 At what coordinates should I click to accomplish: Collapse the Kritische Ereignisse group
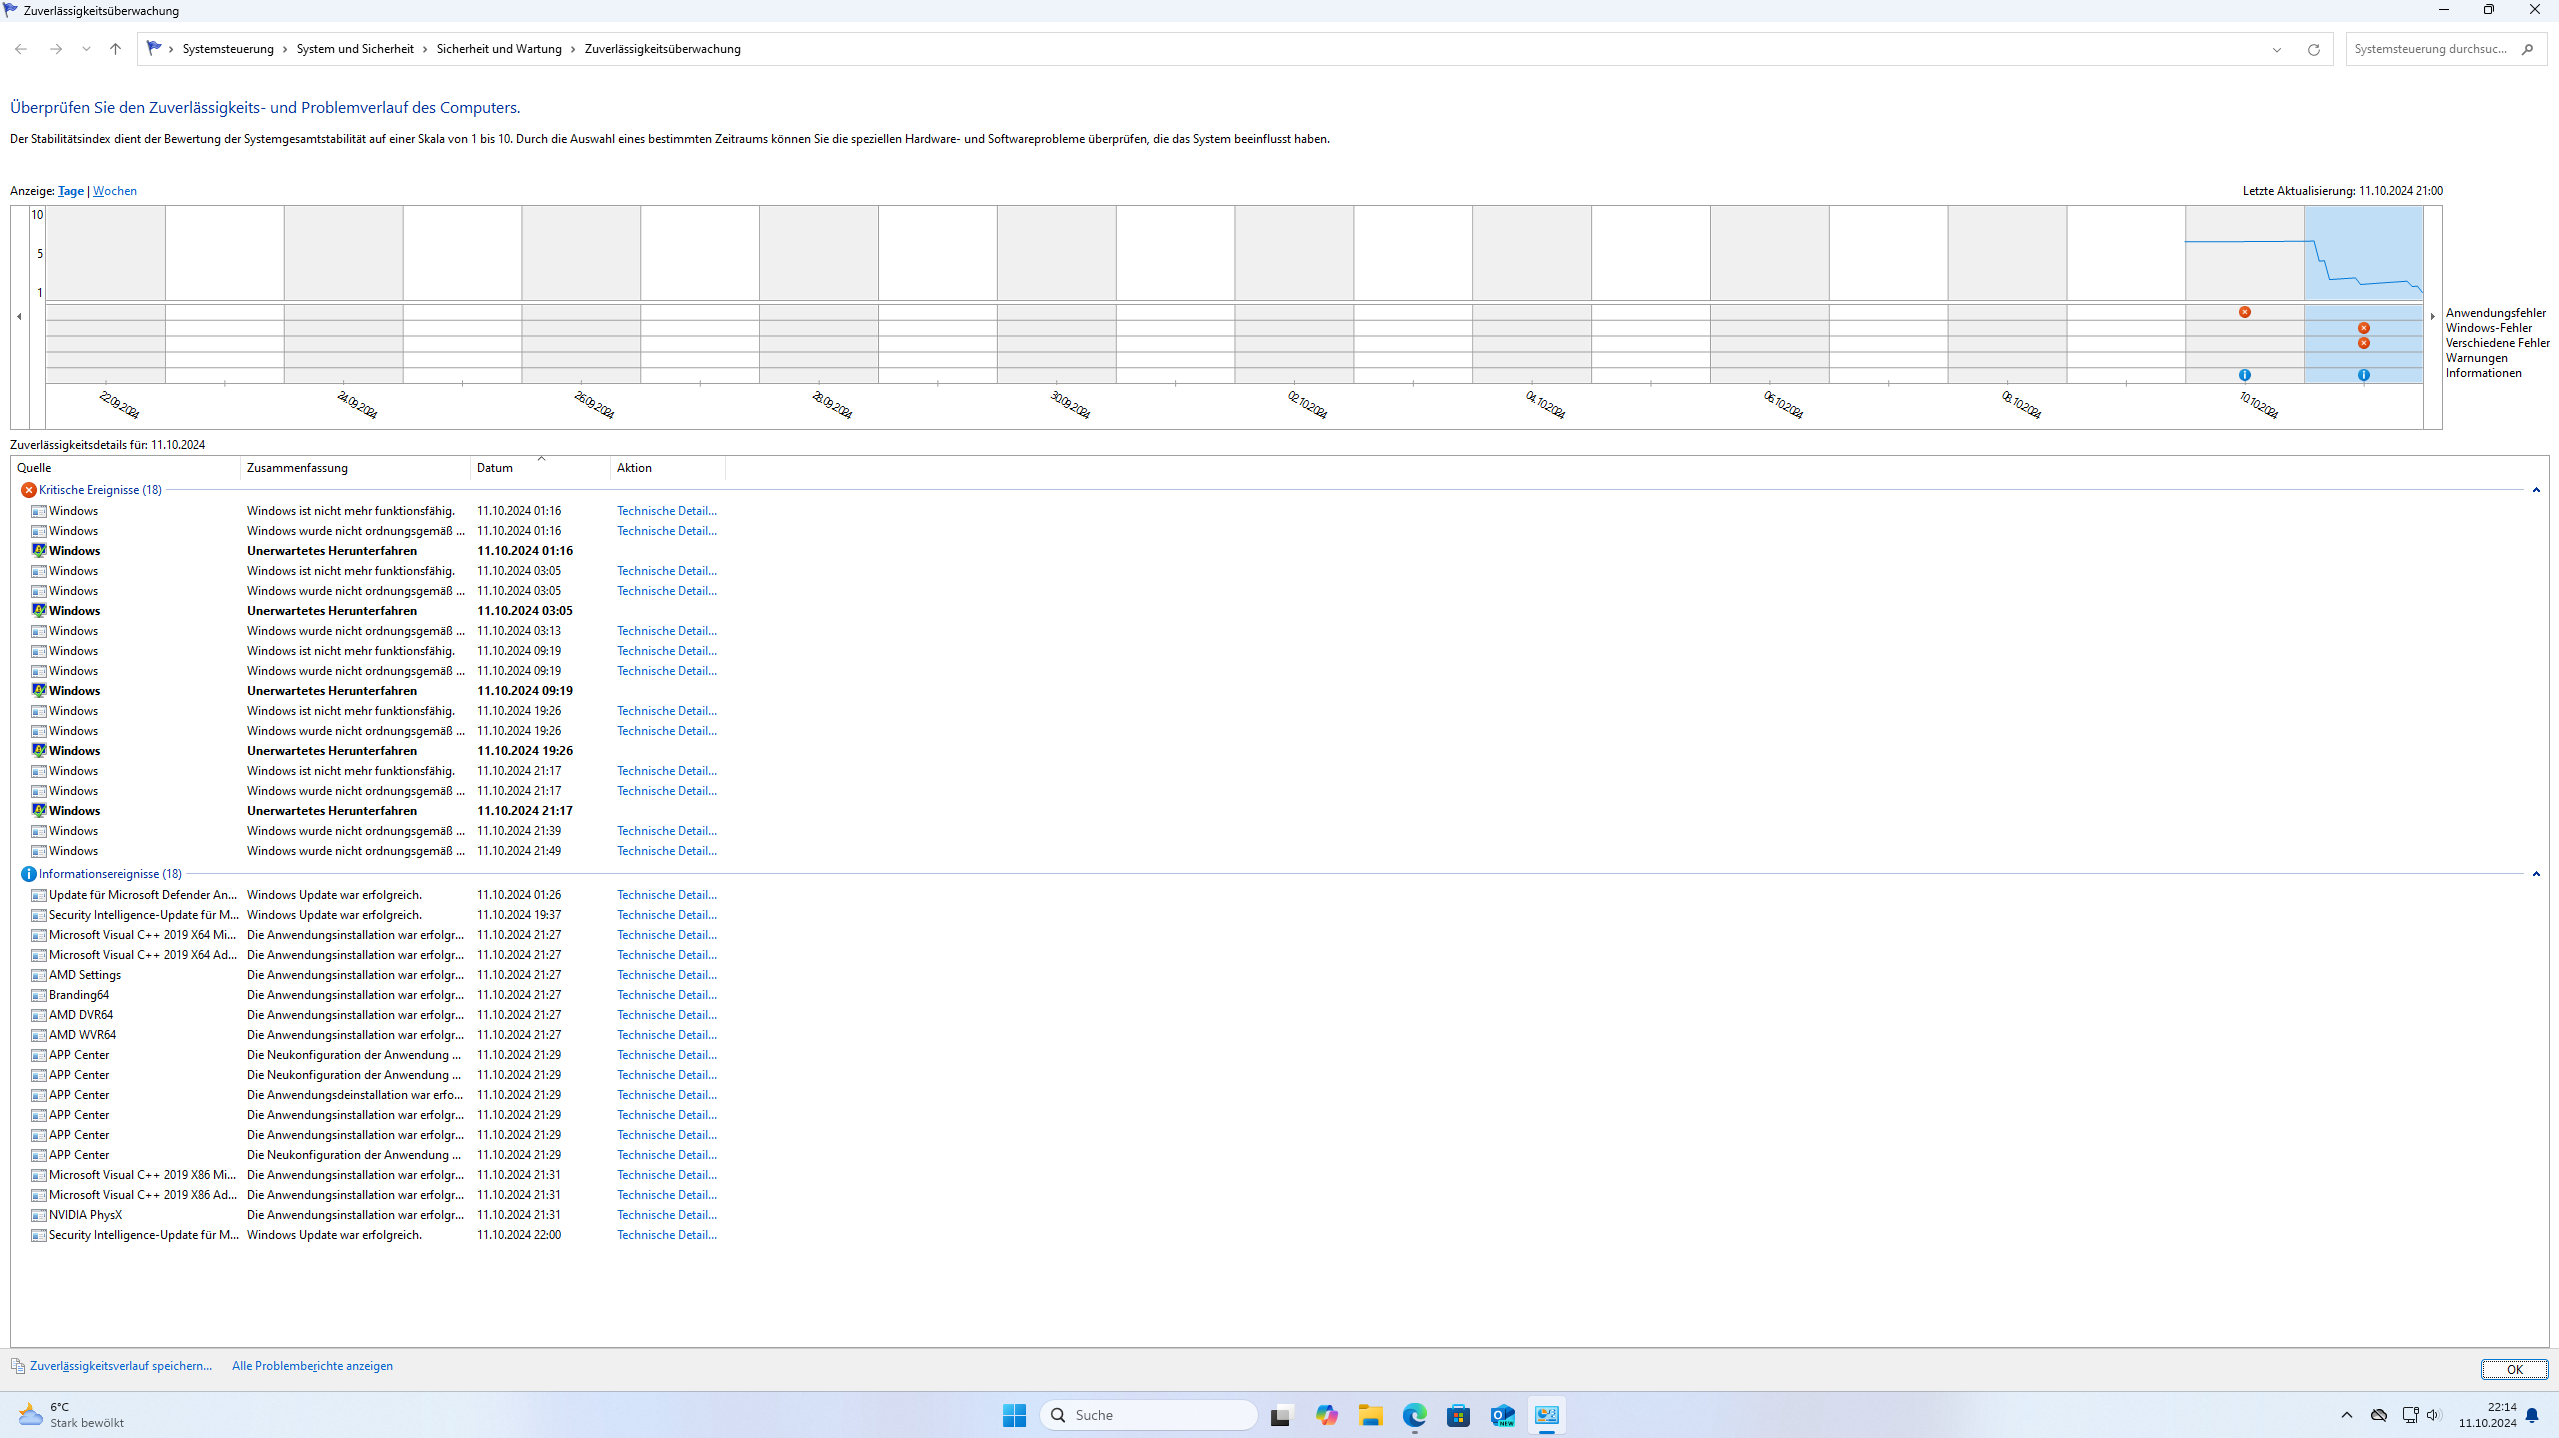click(x=2535, y=490)
